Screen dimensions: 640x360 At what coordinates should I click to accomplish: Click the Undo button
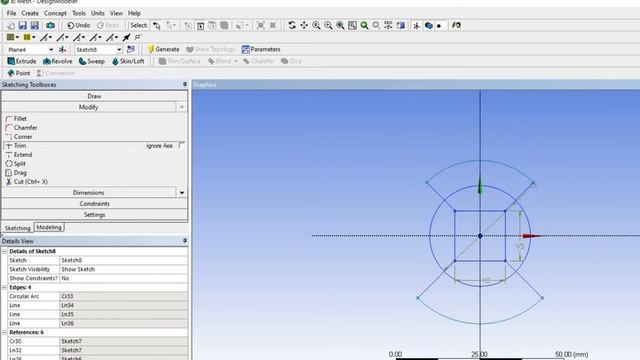pyautogui.click(x=78, y=25)
